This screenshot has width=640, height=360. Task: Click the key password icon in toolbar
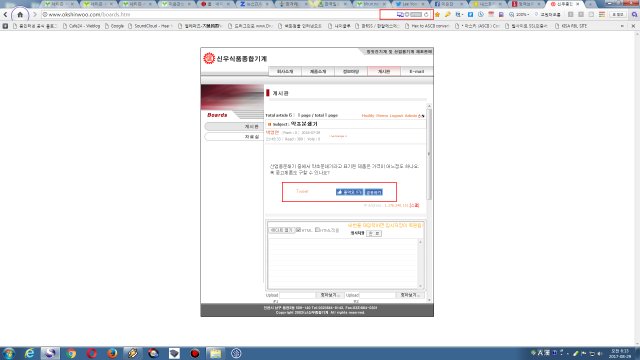448,15
